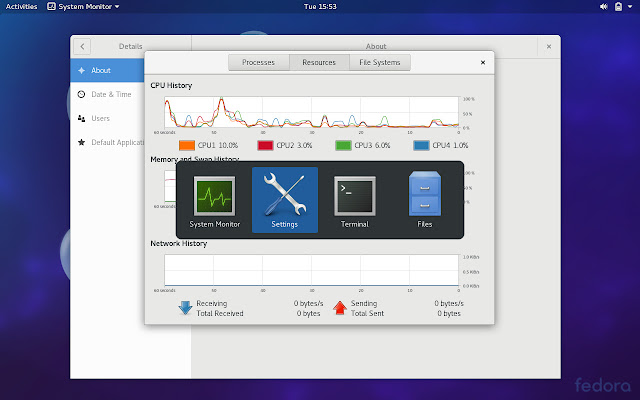Switch to the Resources tab
The height and width of the screenshot is (400, 640).
coord(319,62)
